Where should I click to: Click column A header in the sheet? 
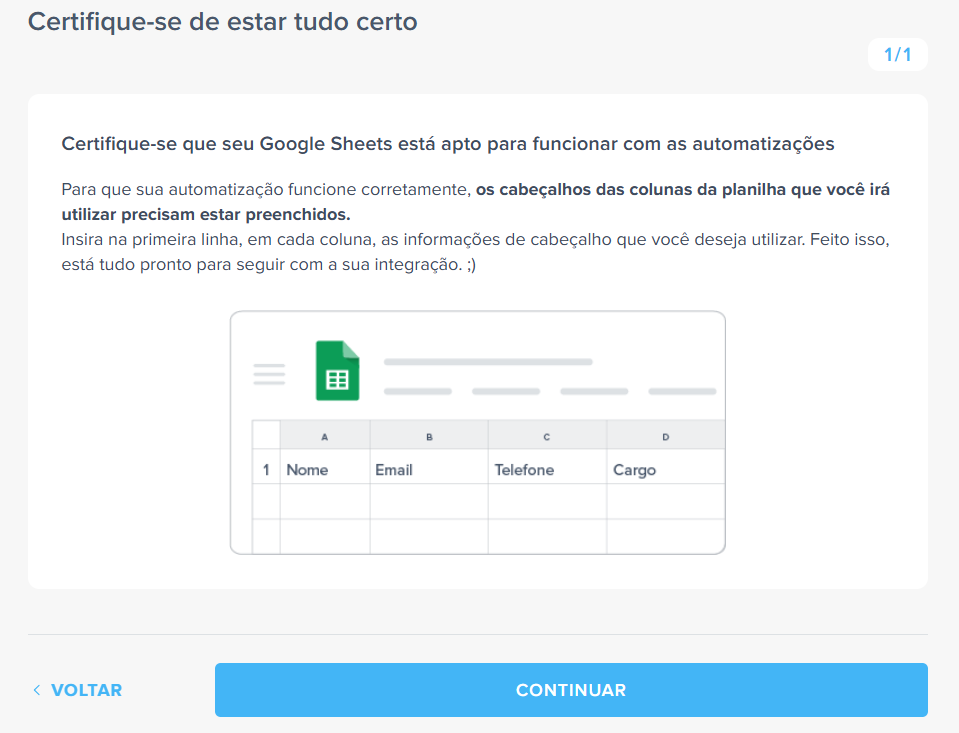tap(325, 436)
